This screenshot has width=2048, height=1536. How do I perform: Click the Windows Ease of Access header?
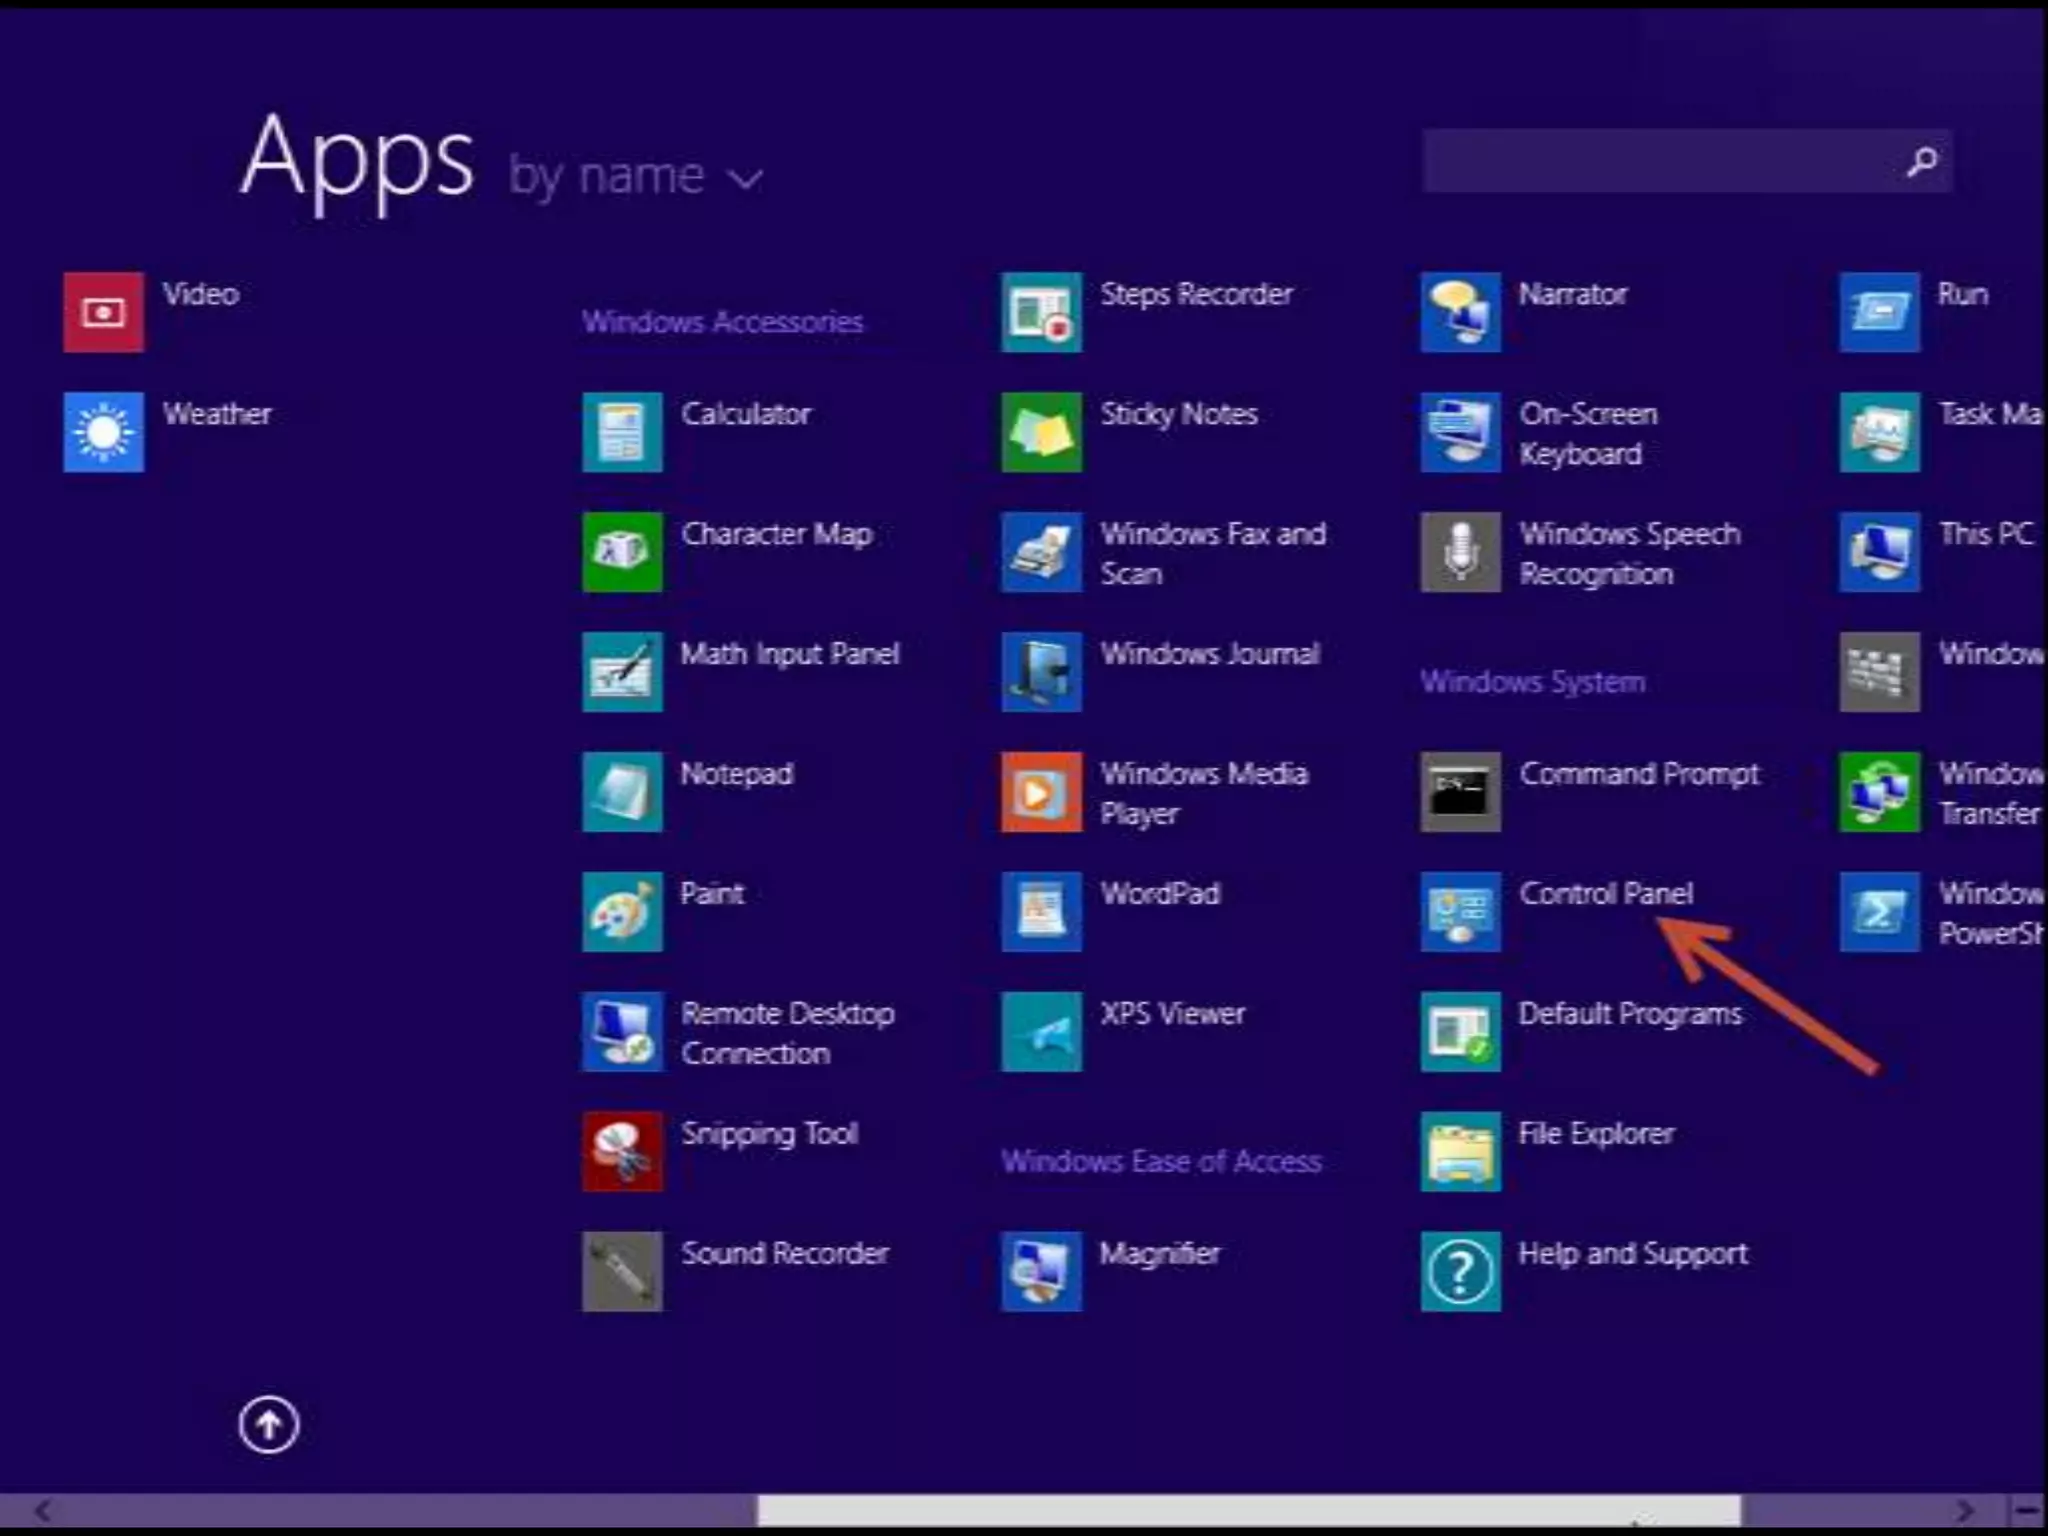pyautogui.click(x=1161, y=1162)
